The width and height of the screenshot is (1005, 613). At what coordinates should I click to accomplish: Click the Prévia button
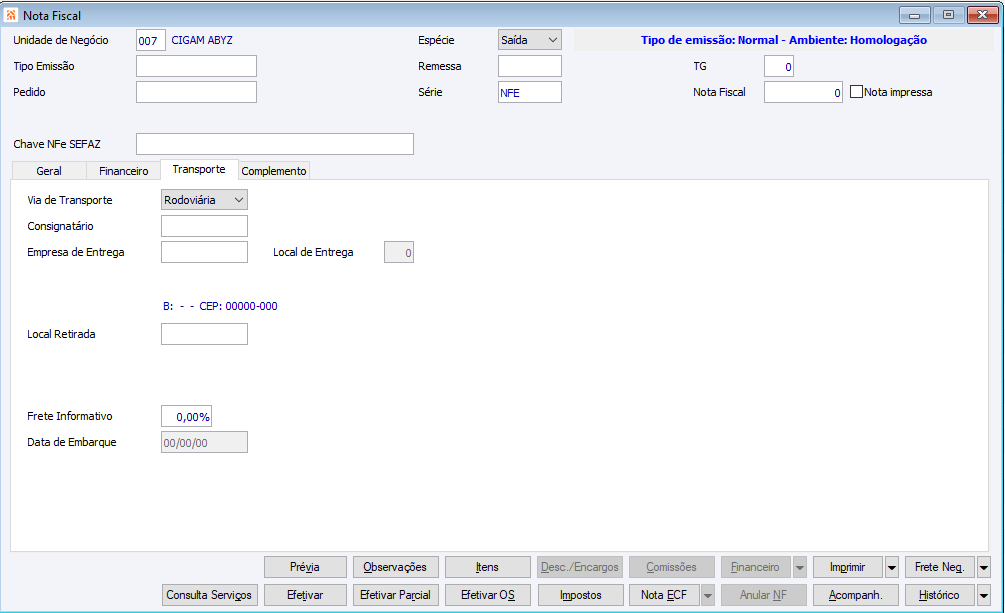(x=305, y=567)
